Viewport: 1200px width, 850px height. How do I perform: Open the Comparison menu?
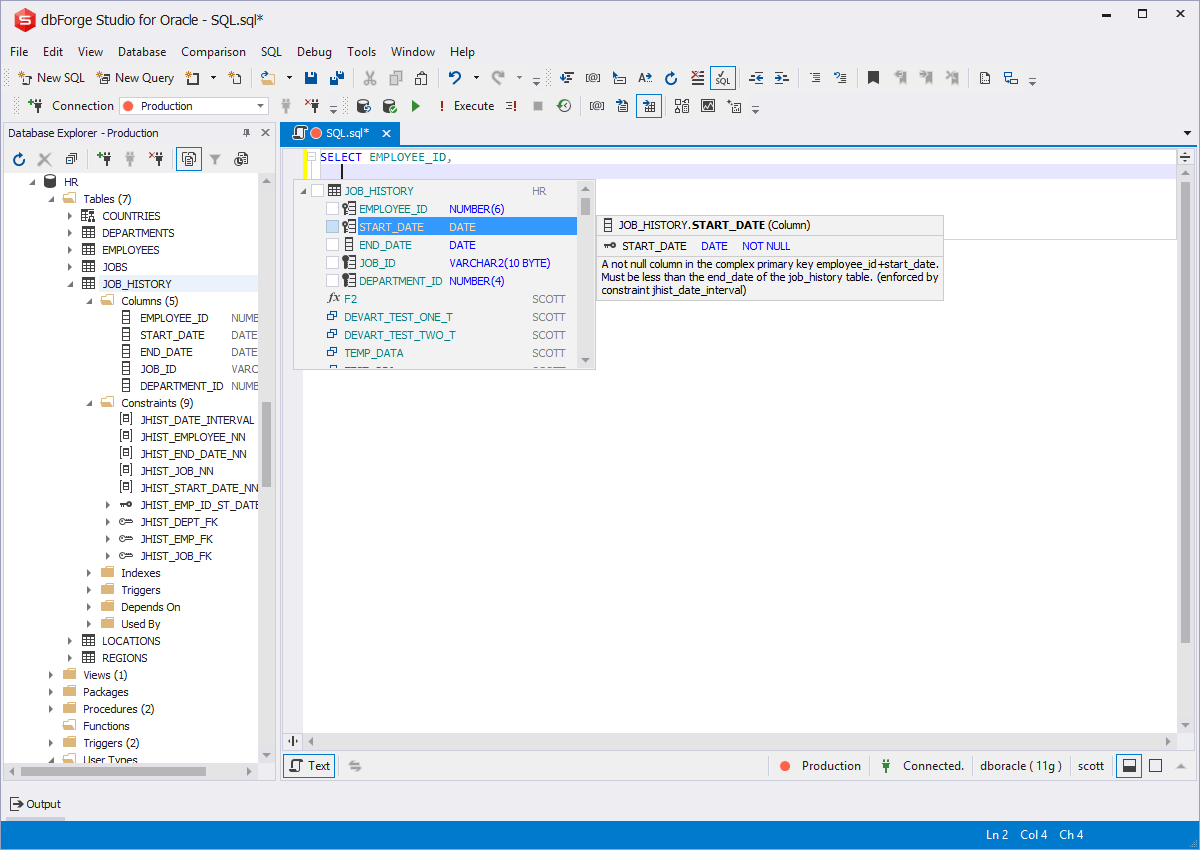tap(213, 52)
